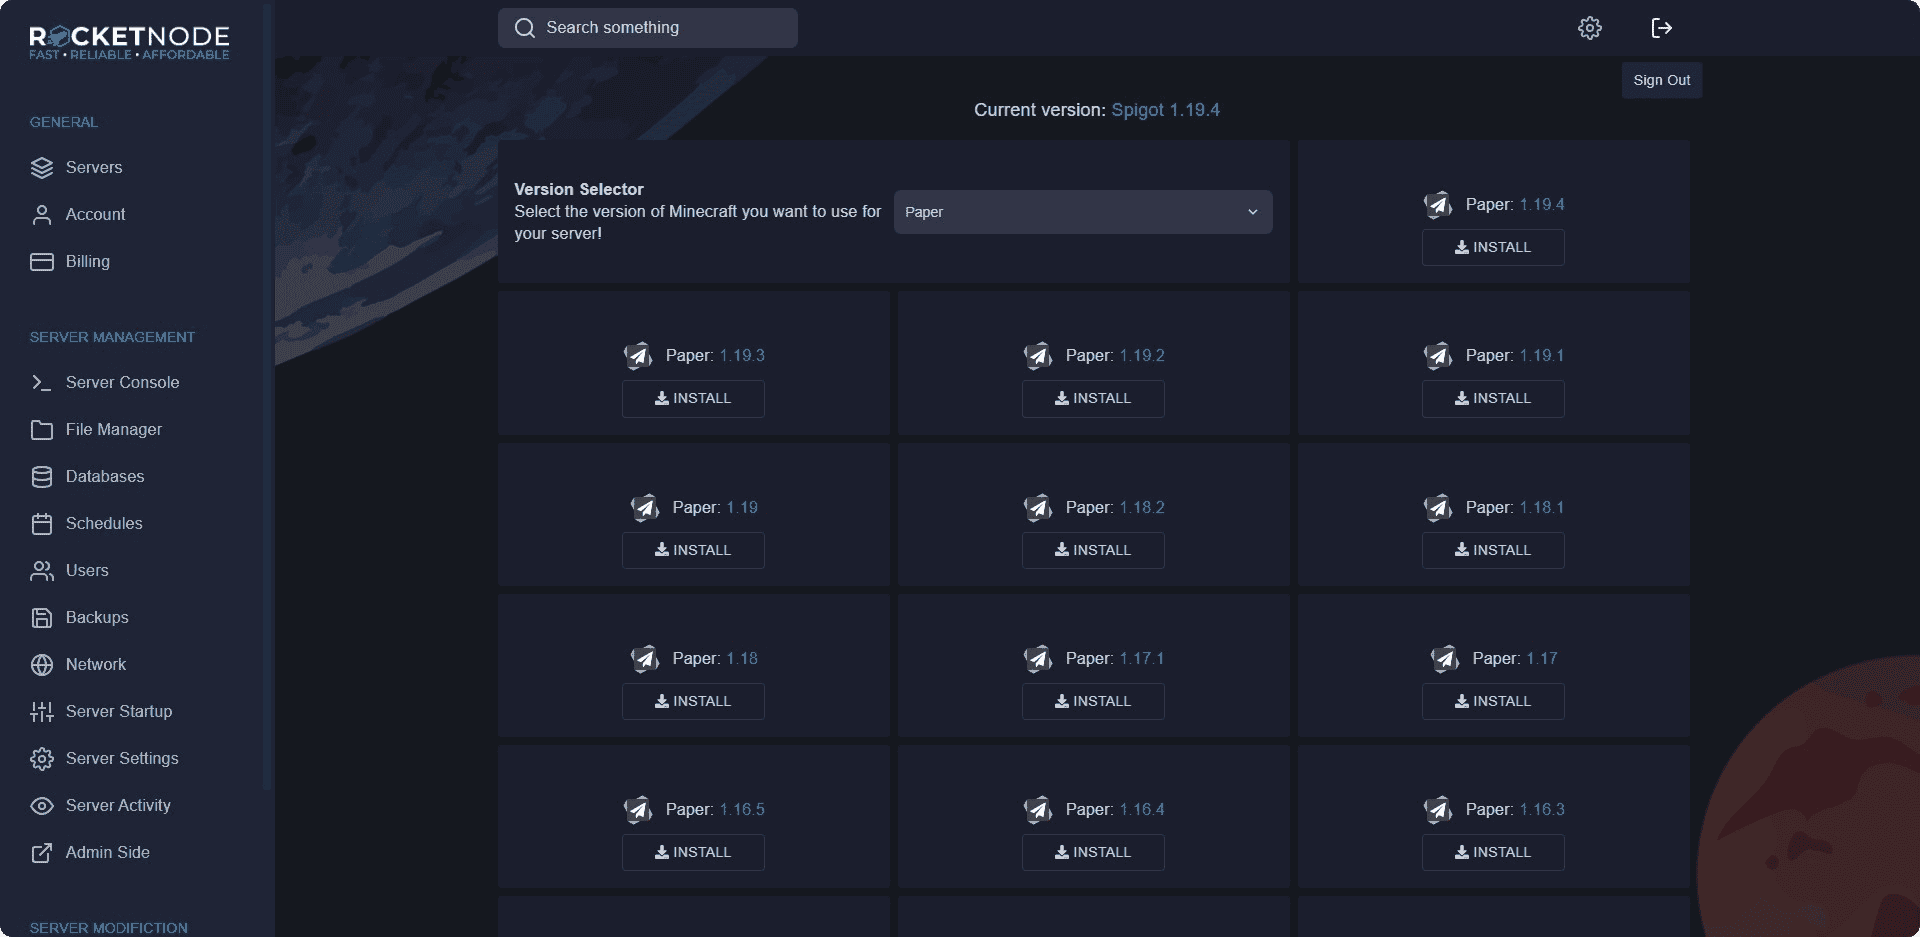Go to Account settings page
This screenshot has height=937, width=1920.
tap(95, 214)
